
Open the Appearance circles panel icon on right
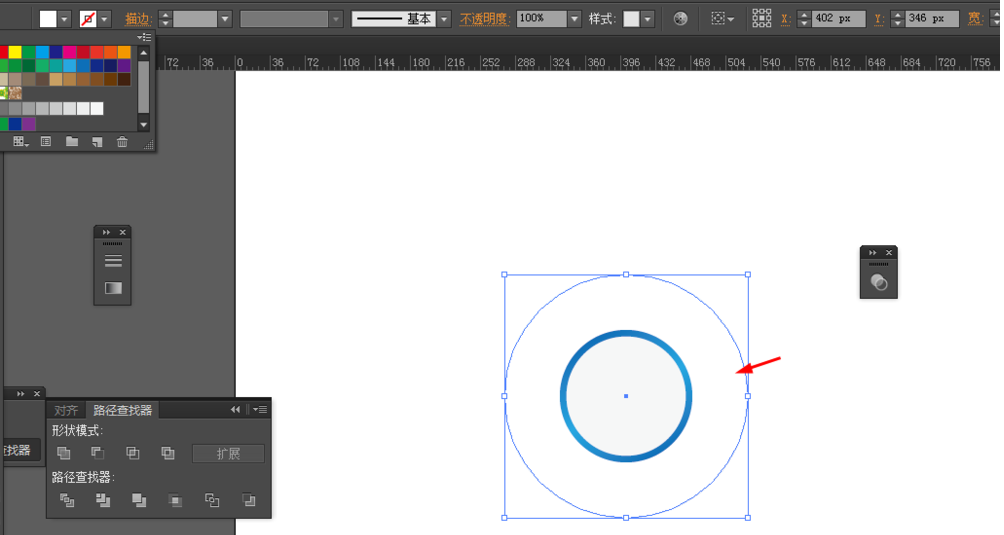click(x=879, y=282)
